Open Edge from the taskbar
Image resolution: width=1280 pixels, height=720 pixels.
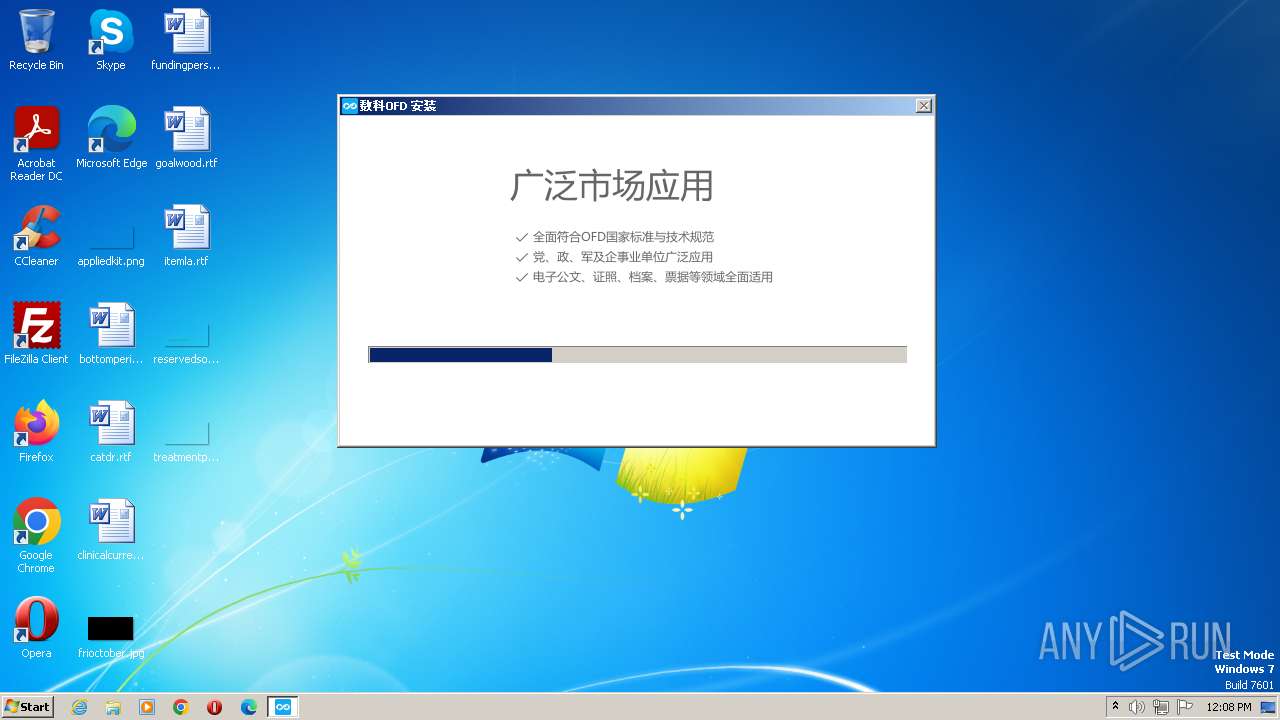(249, 707)
